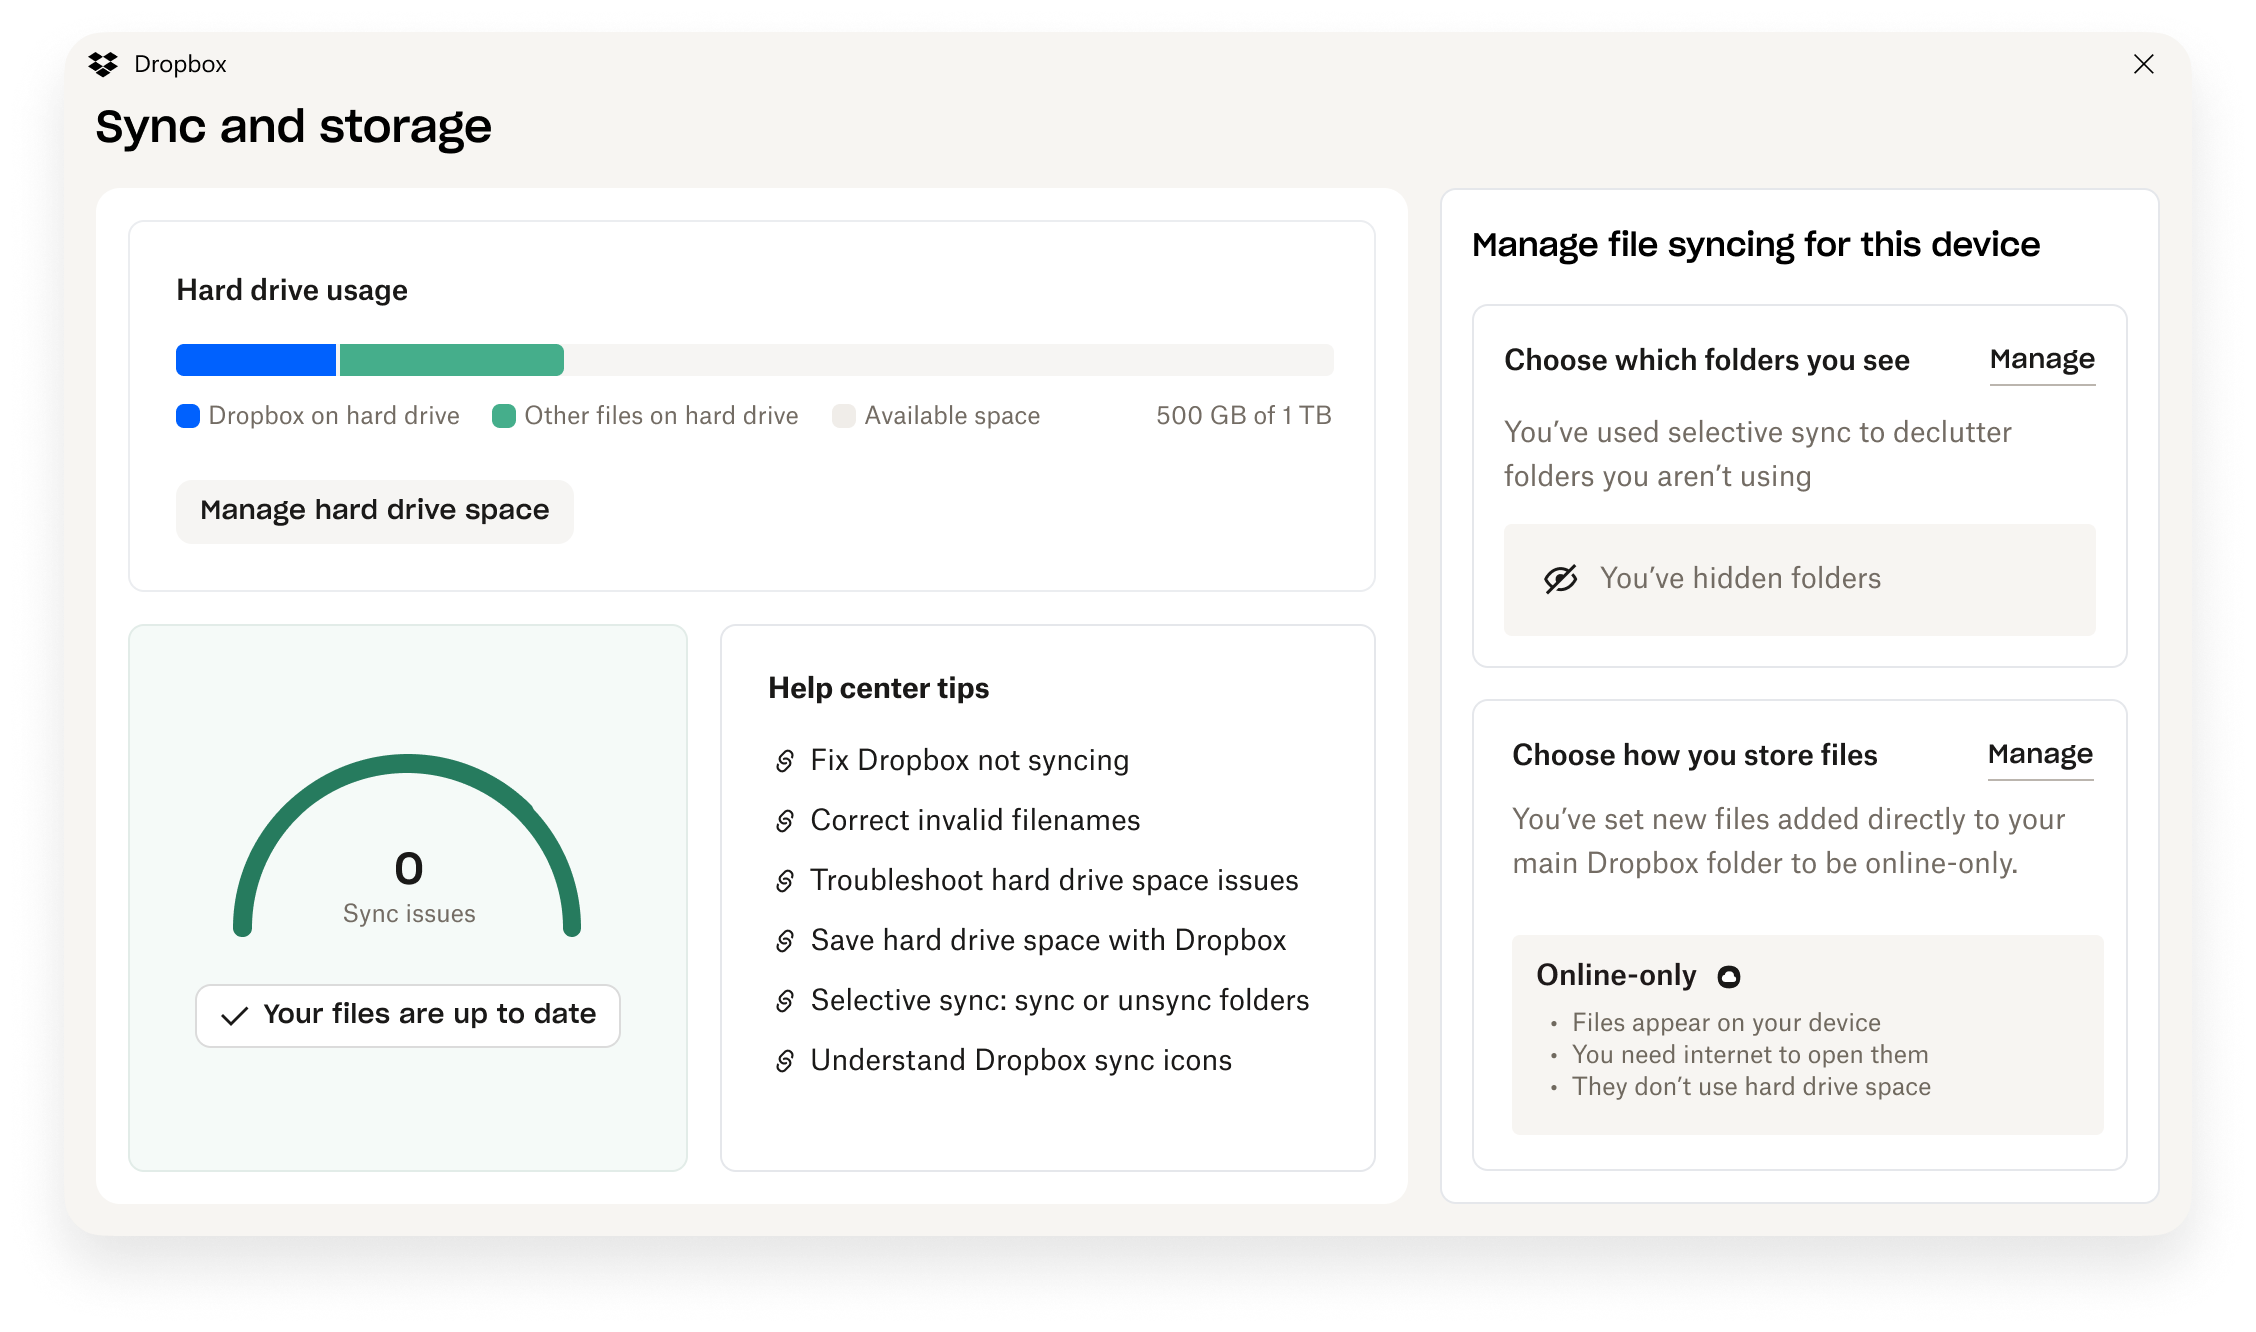
Task: Click the Dropbox logo icon
Action: [x=105, y=63]
